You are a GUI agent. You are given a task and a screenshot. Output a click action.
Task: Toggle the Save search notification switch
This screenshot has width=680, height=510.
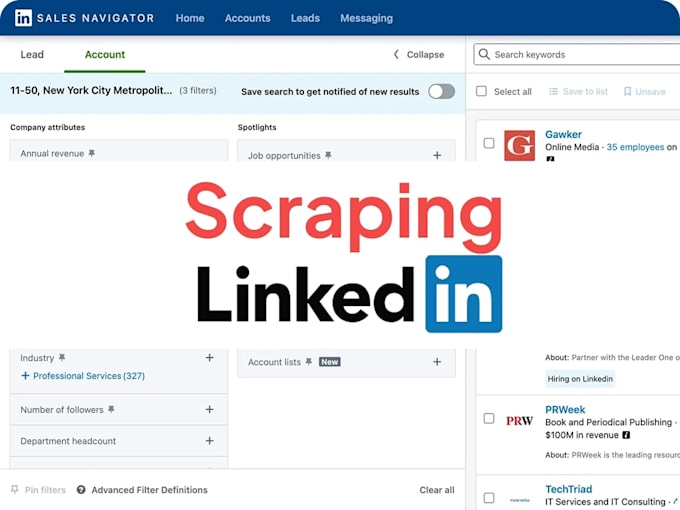[441, 92]
